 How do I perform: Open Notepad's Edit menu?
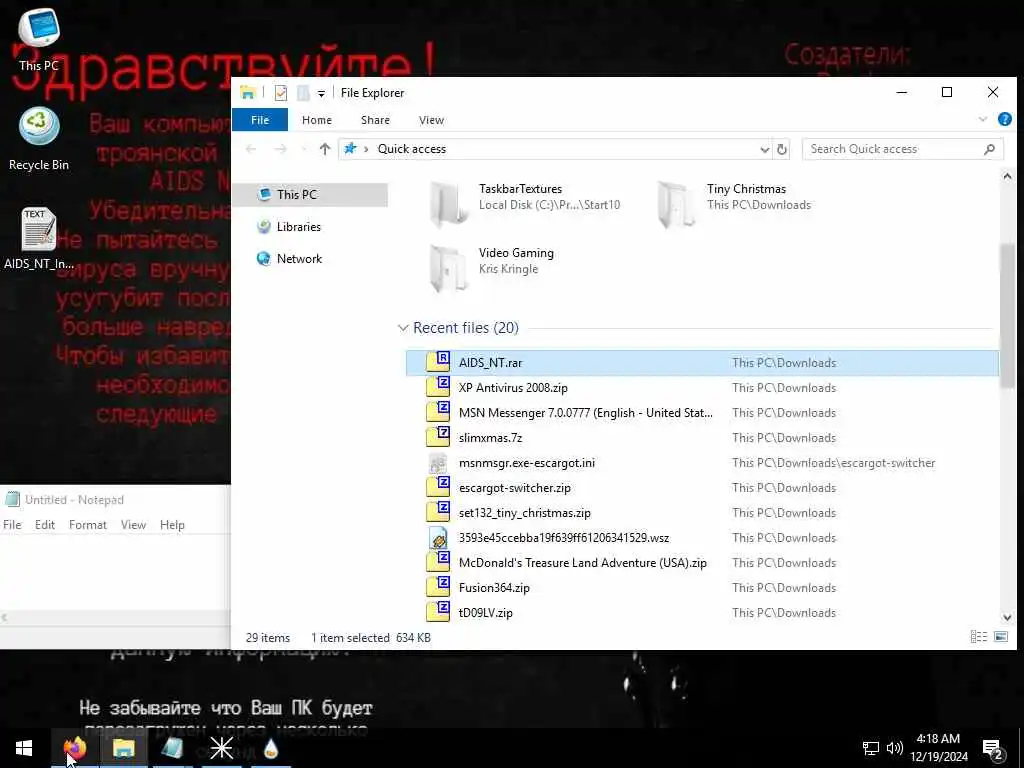[x=44, y=525]
